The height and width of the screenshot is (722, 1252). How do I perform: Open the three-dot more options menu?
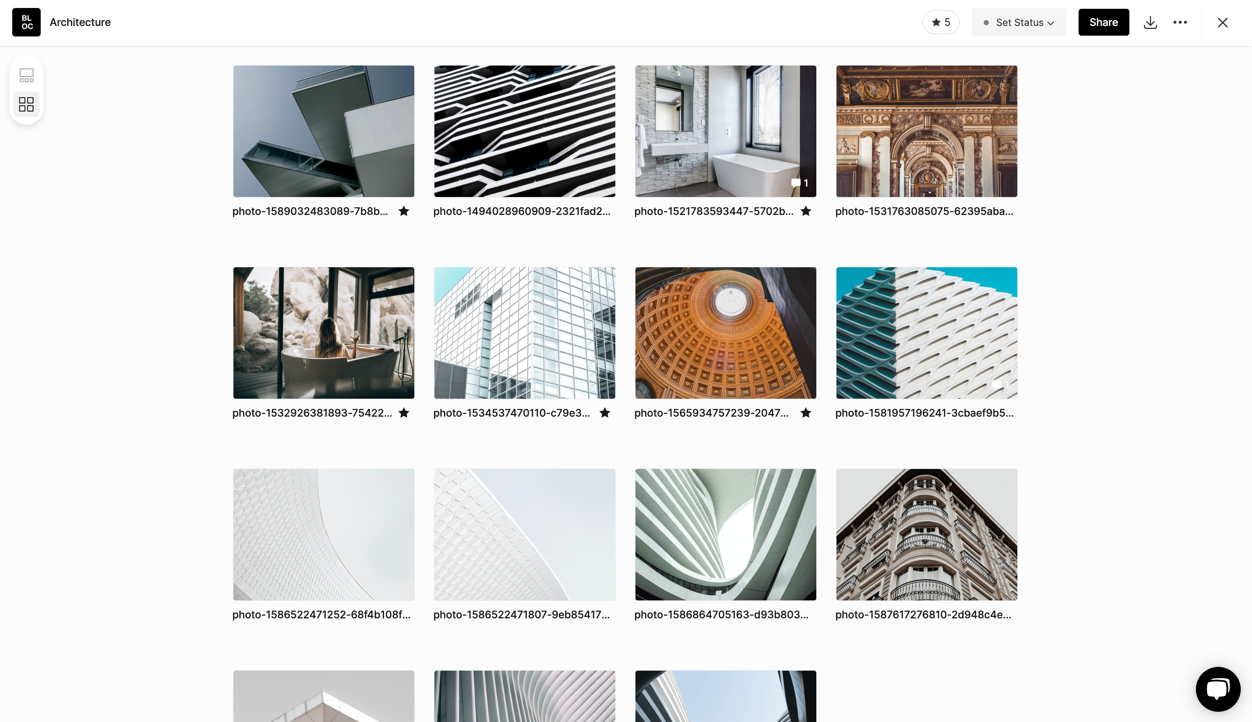click(x=1180, y=22)
